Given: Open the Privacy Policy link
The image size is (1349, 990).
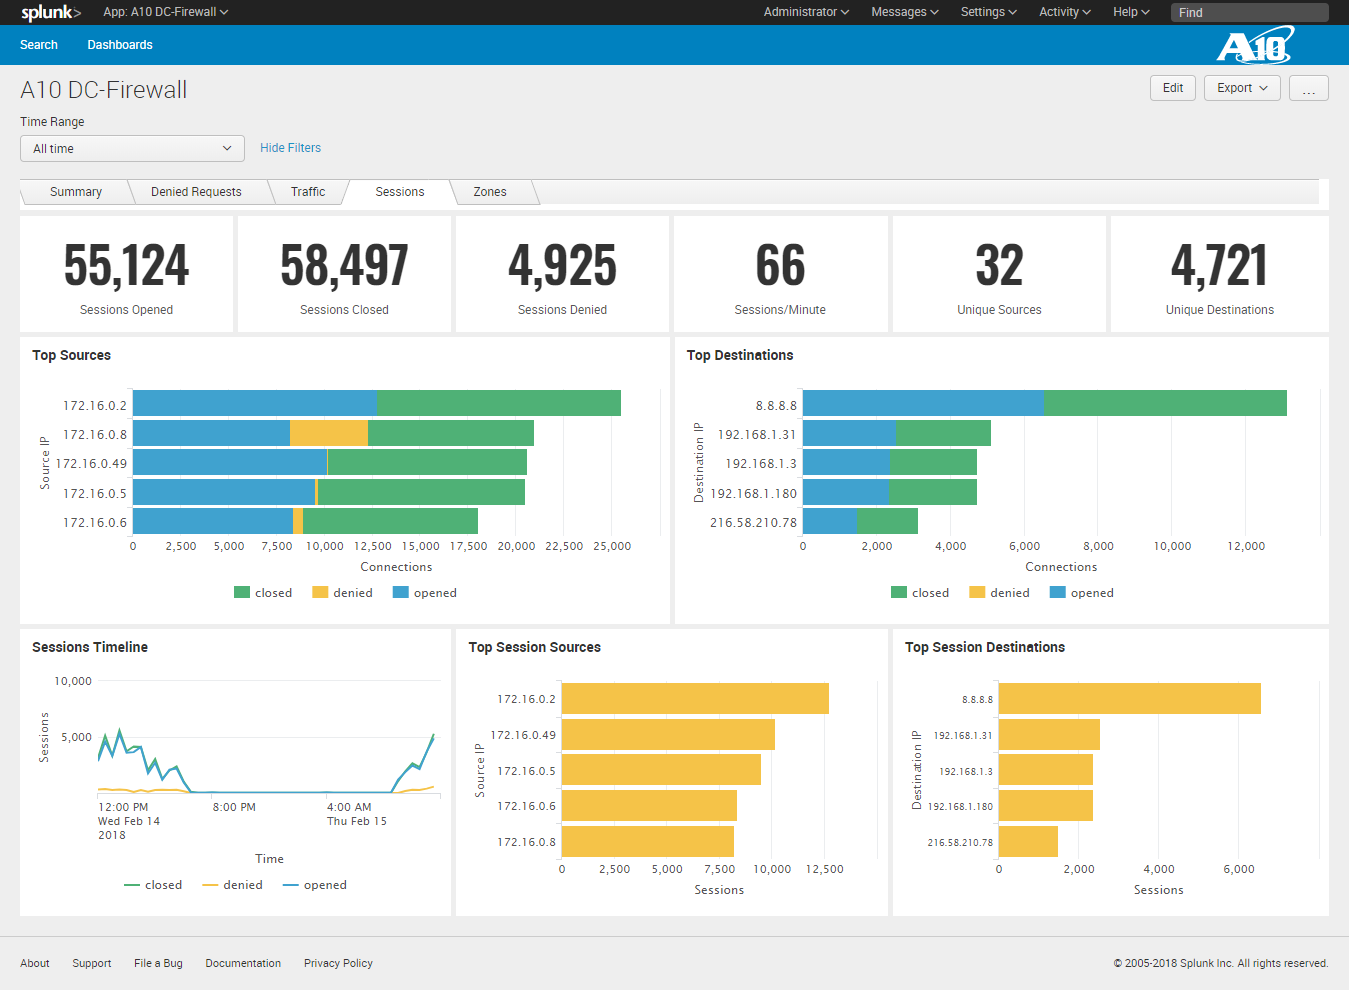Looking at the screenshot, I should [x=338, y=964].
